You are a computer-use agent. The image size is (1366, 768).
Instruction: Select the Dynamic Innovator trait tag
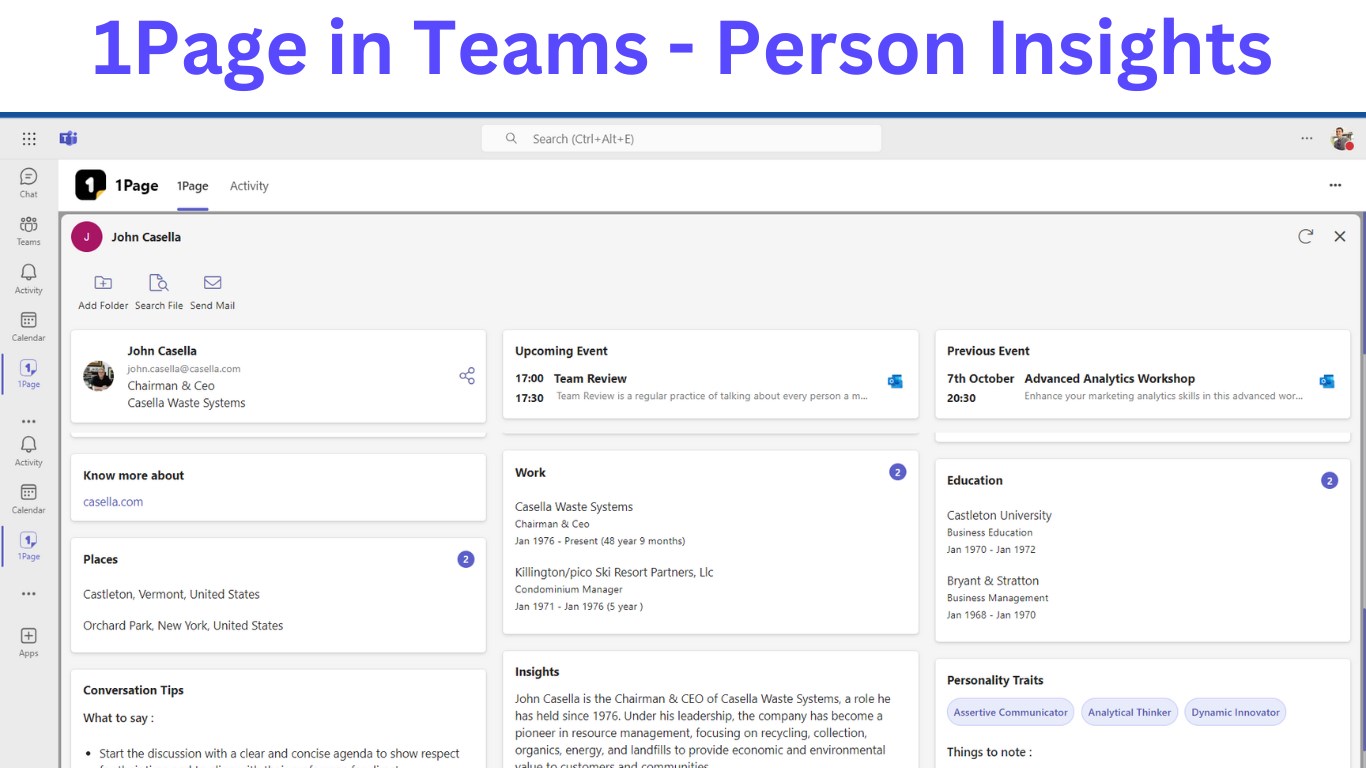tap(1235, 712)
